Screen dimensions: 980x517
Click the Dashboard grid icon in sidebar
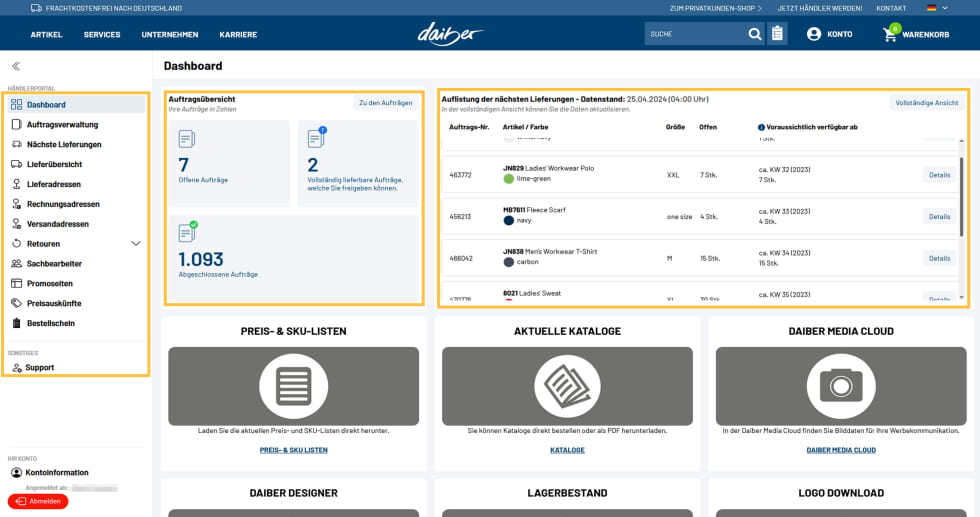[x=16, y=104]
